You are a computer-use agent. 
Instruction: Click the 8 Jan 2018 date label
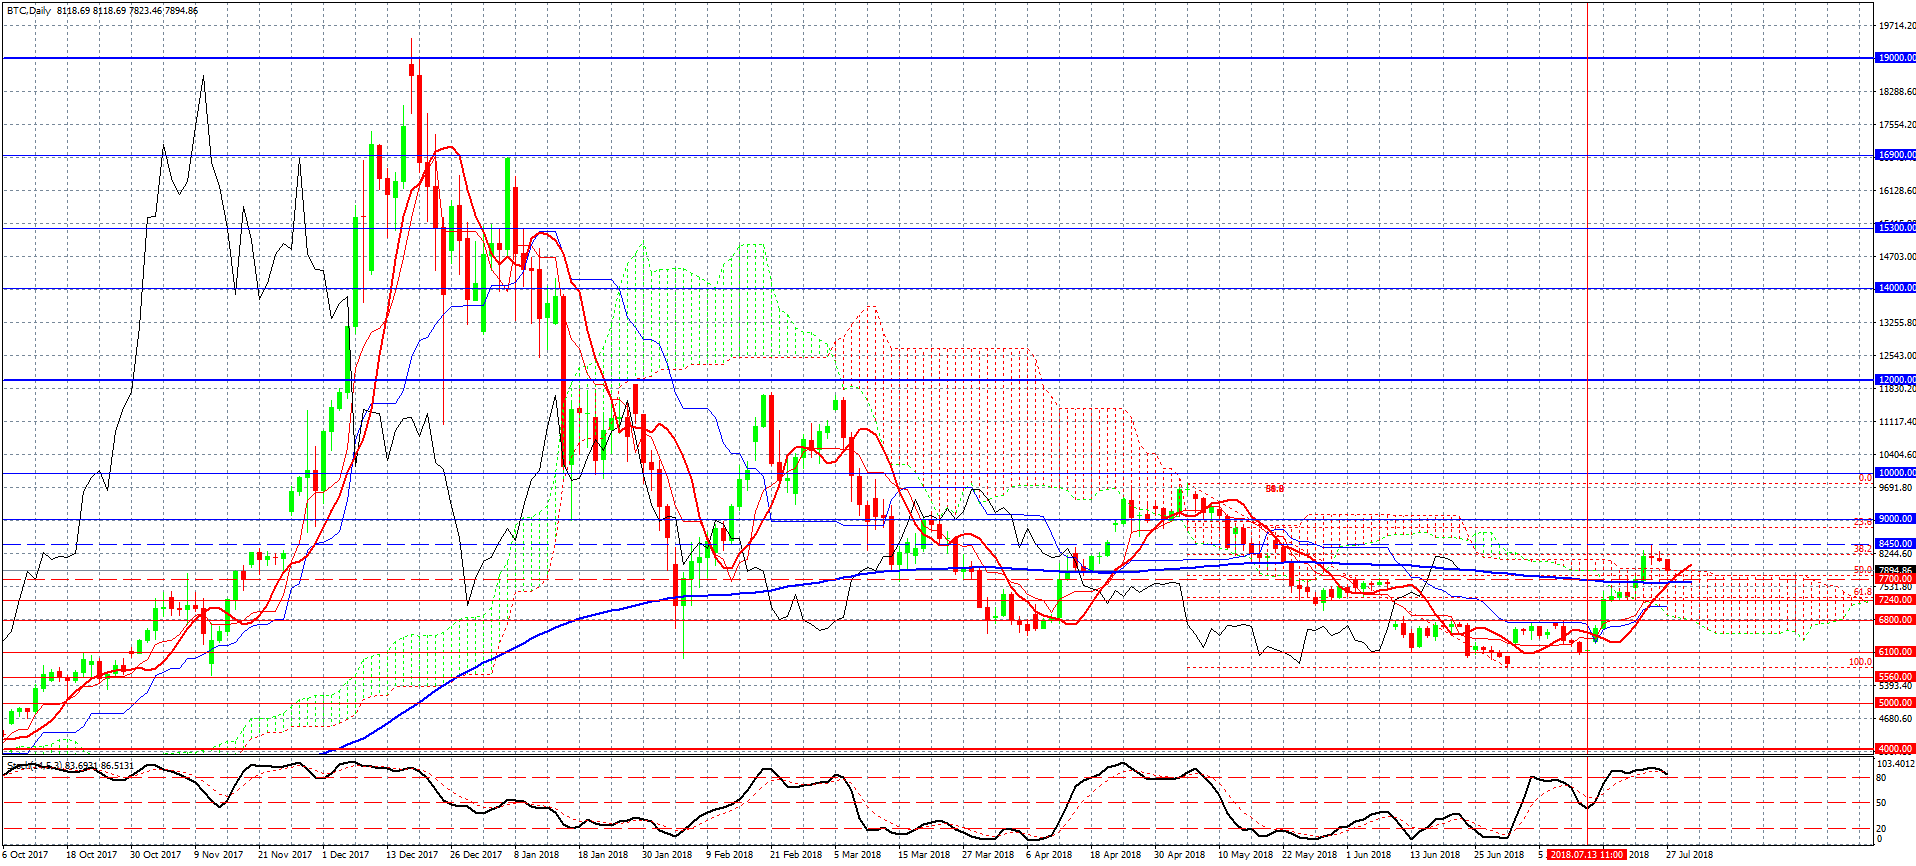(x=537, y=855)
